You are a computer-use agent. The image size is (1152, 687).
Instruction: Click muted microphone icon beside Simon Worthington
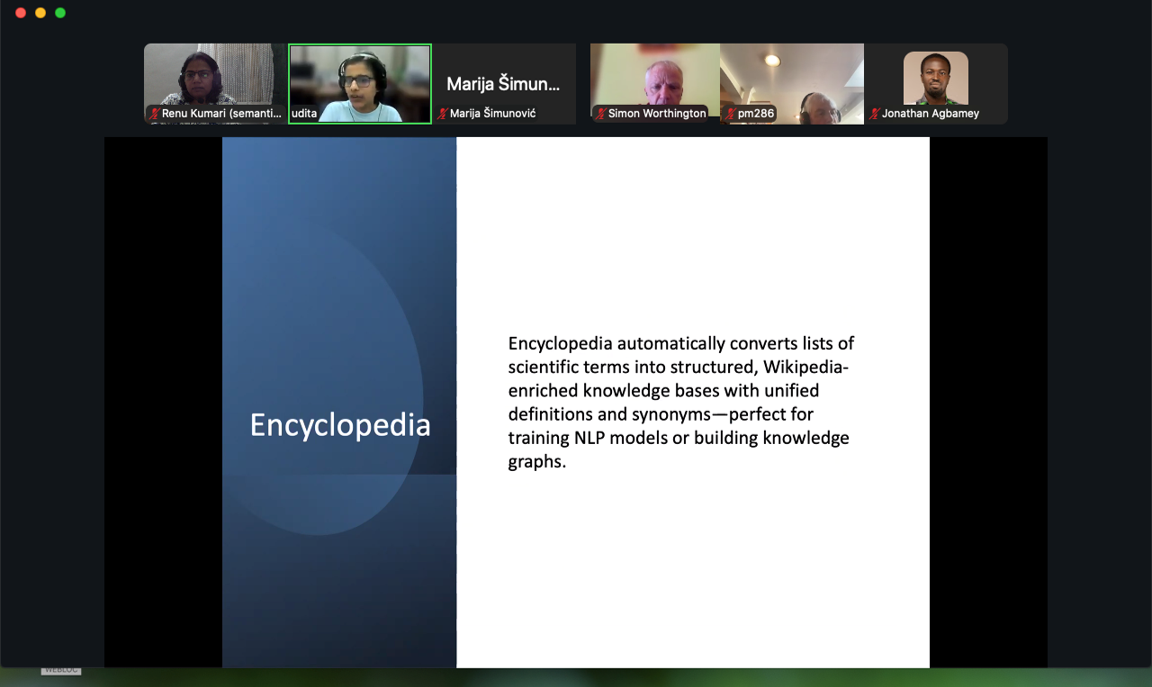601,113
